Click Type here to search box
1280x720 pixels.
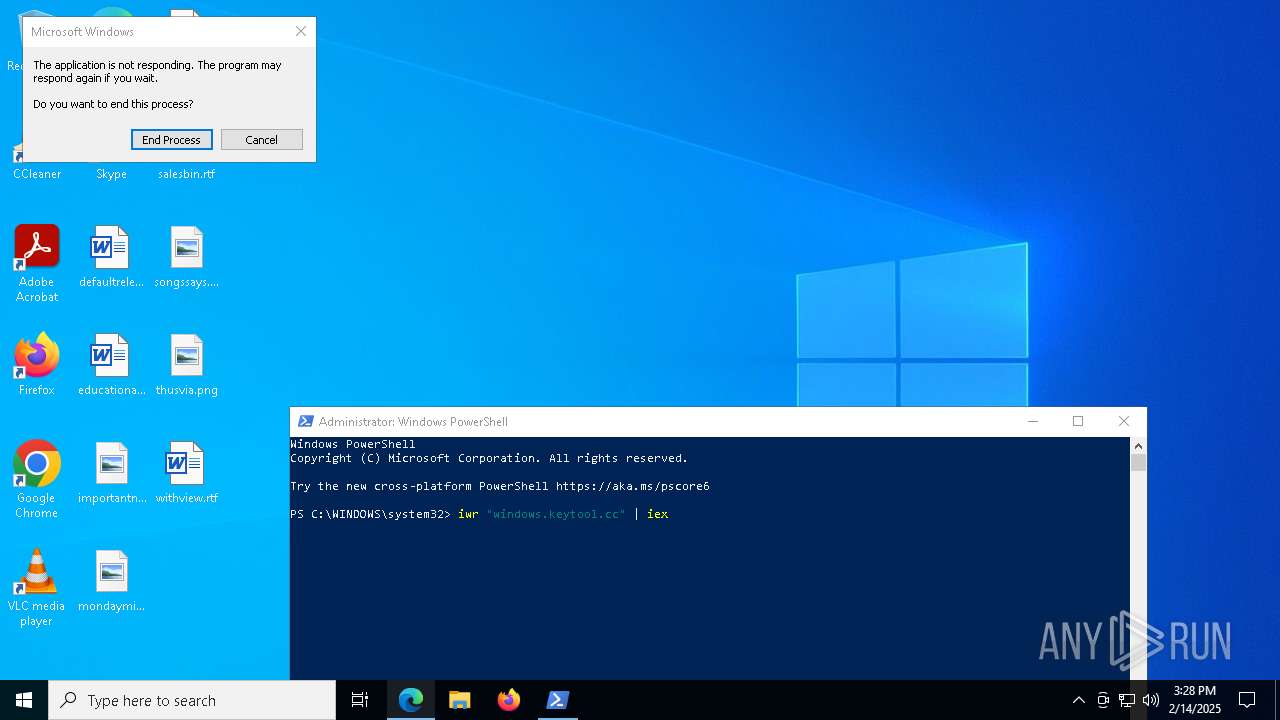192,700
